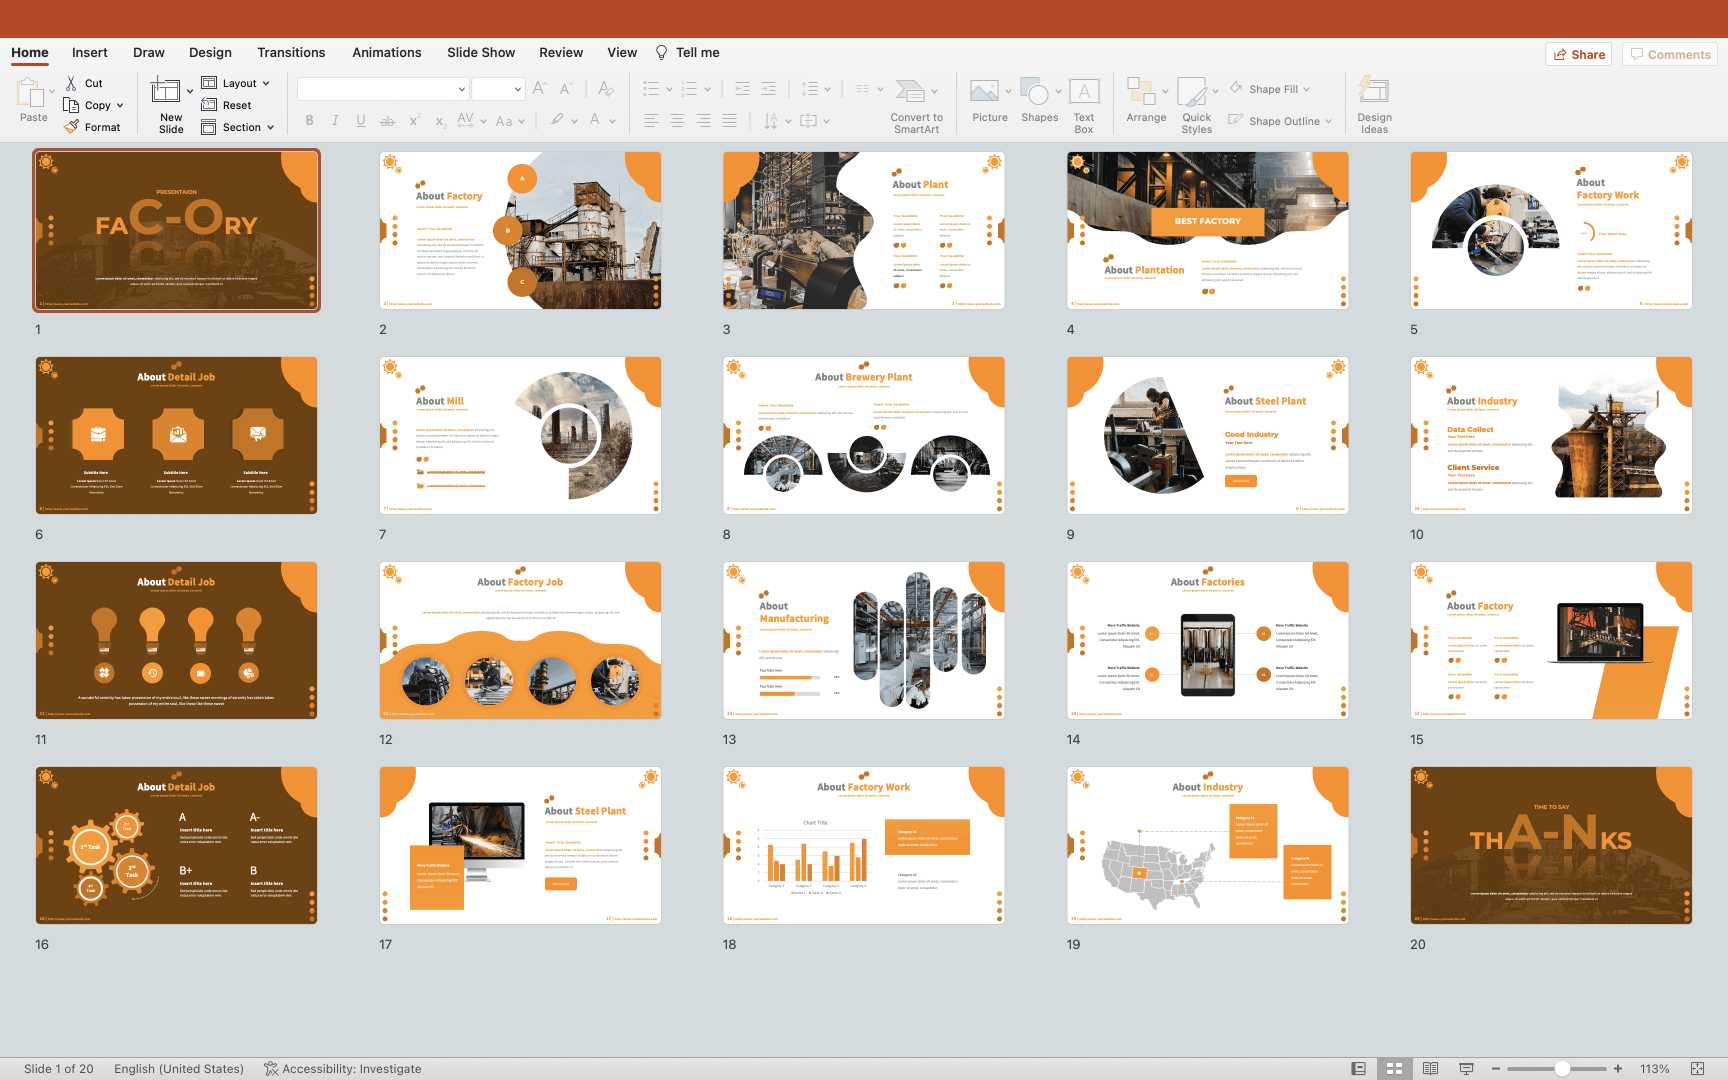Viewport: 1728px width, 1080px height.
Task: Open the Comments button
Action: (x=1670, y=54)
